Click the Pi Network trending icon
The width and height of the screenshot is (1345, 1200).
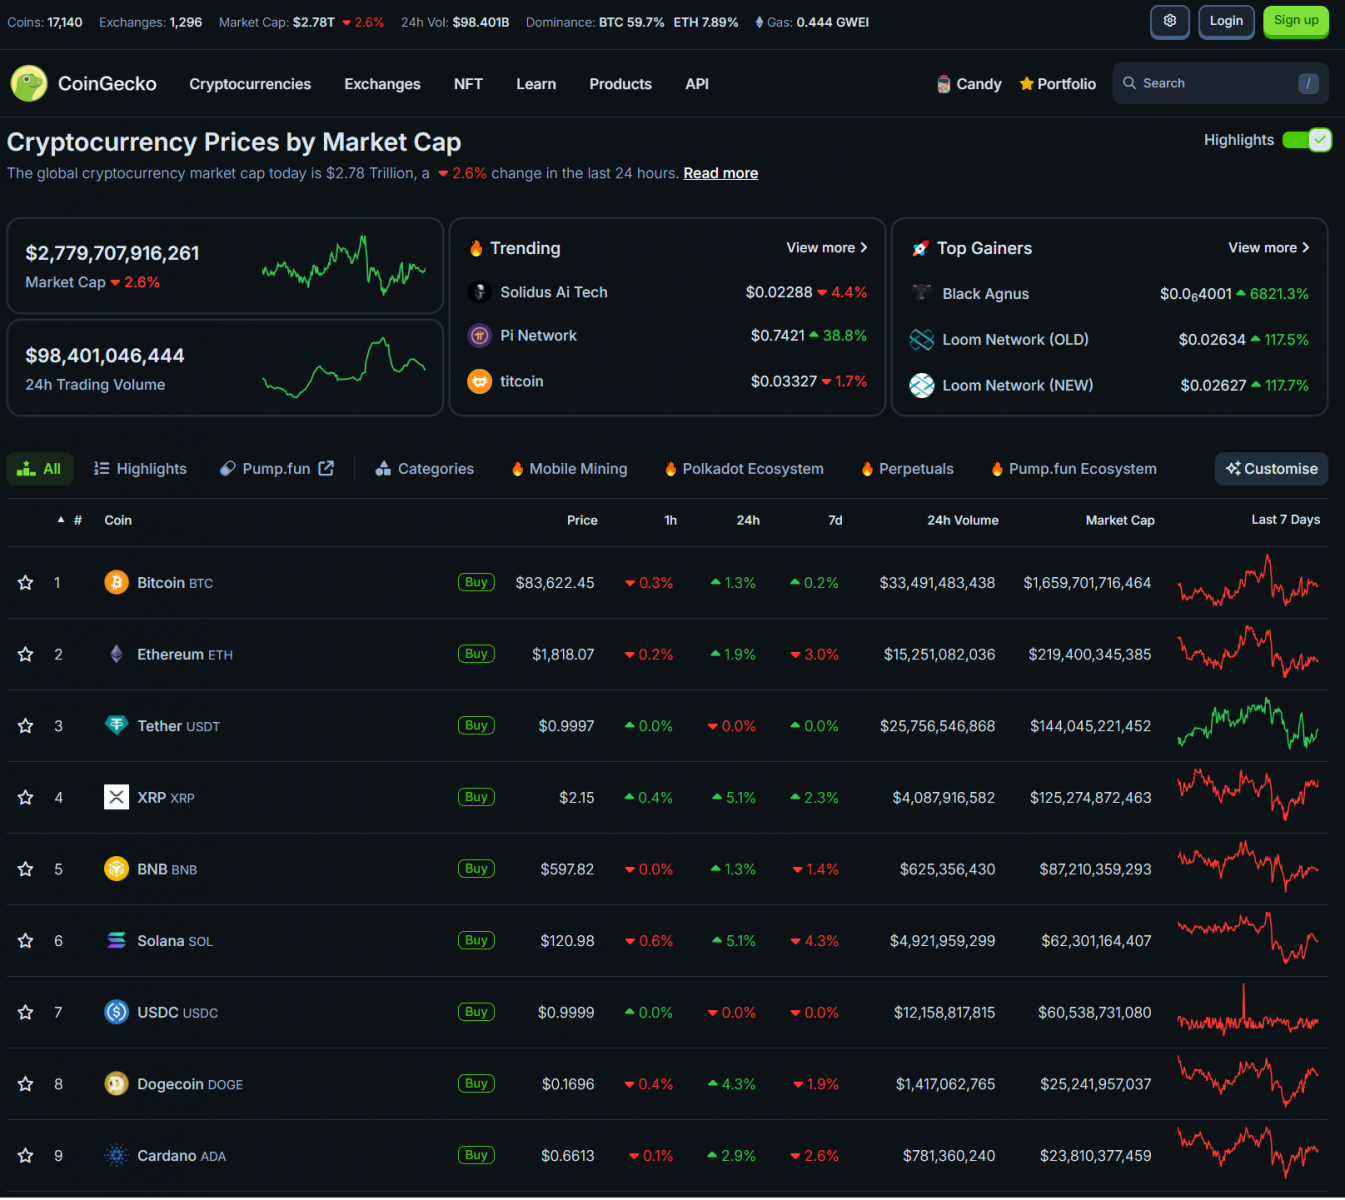479,336
